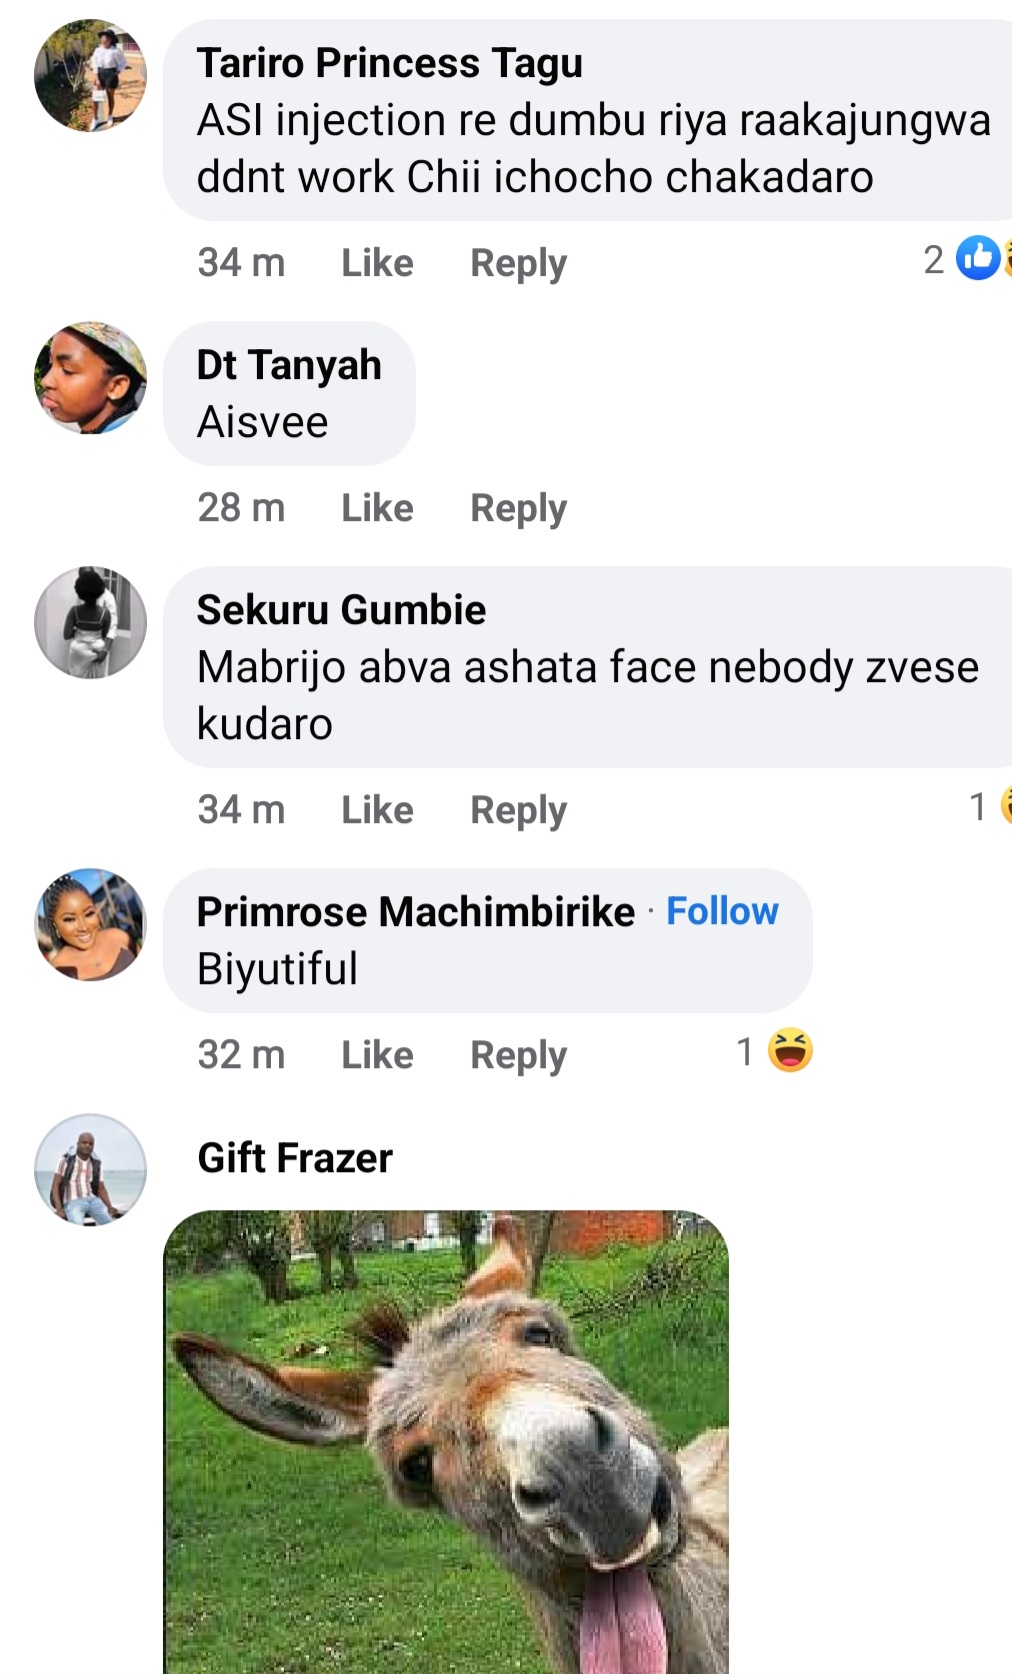
Task: Tap laughing emoji reaction on Primrose's comment
Action: pyautogui.click(x=790, y=1051)
